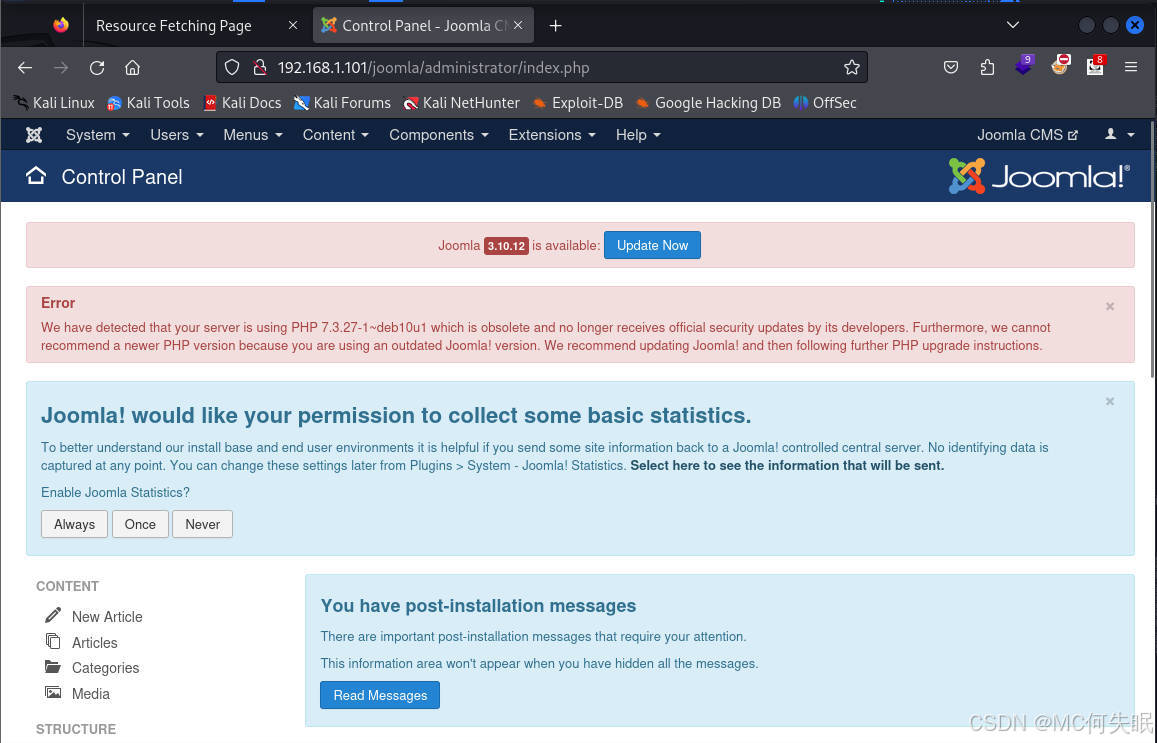This screenshot has height=743, width=1157.
Task: View insecure connection lock icon
Action: (x=260, y=68)
